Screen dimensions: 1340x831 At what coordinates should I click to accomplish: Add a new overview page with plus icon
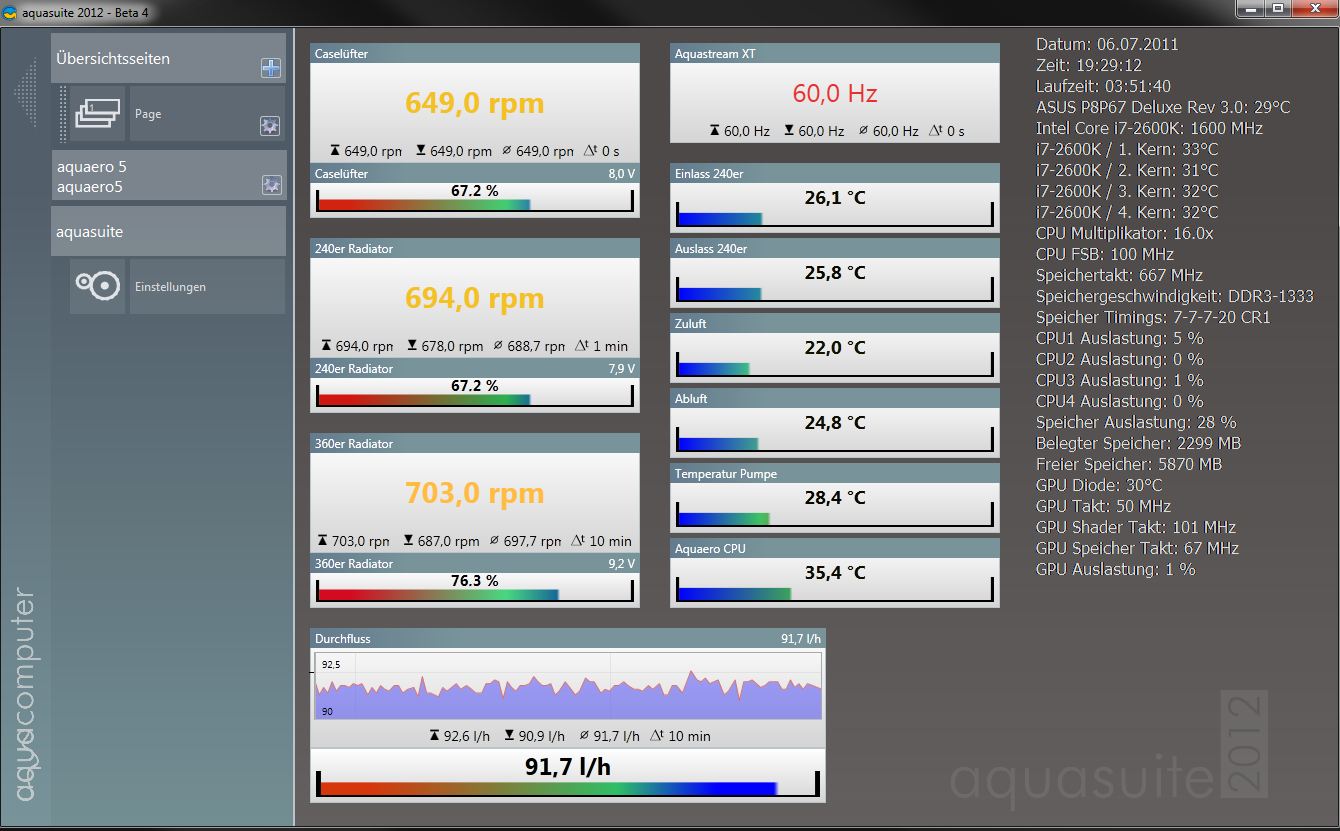tap(270, 68)
